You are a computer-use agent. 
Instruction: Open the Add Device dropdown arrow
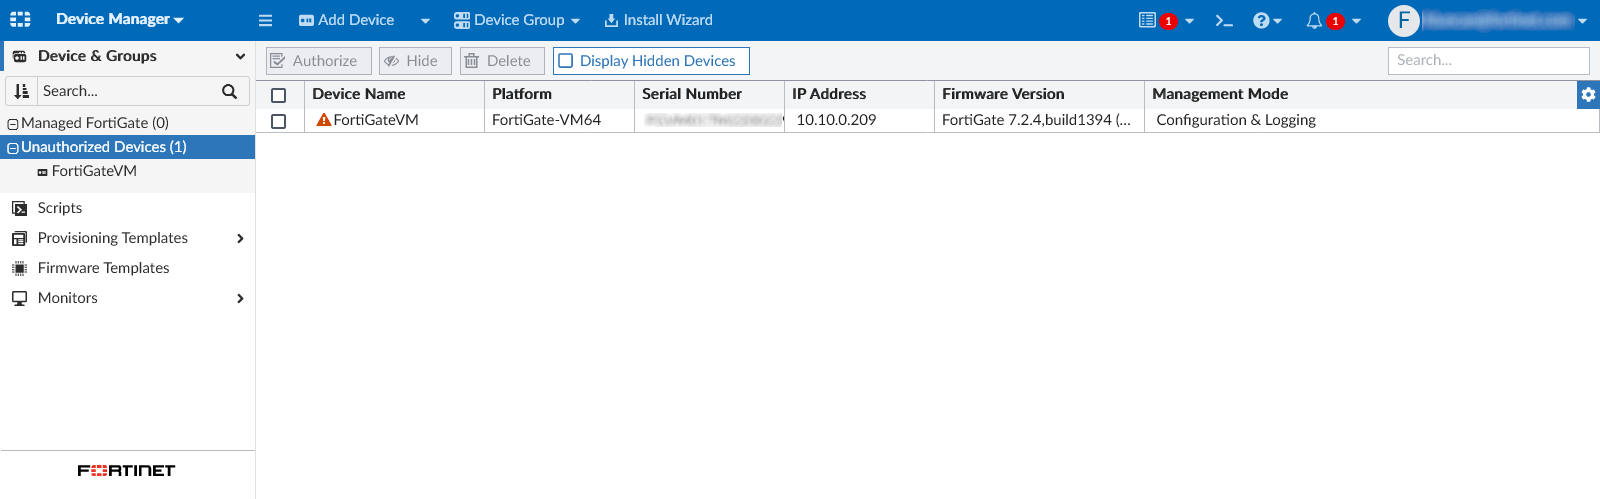[425, 20]
